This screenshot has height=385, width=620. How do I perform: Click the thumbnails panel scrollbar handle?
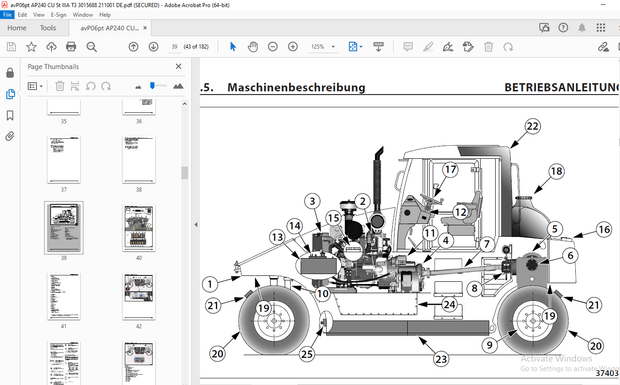(184, 173)
